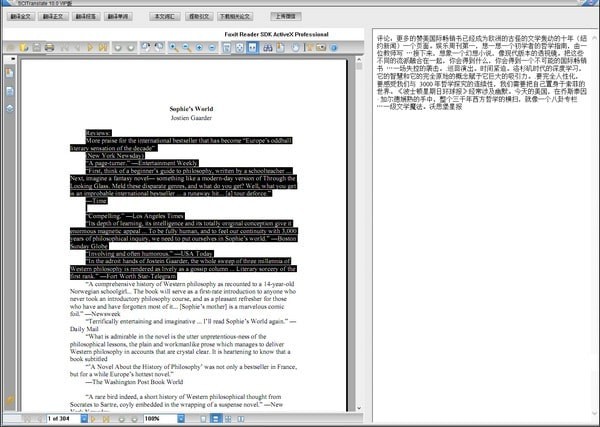
Task: Go to first page in bottom status bar
Action: 27,419
